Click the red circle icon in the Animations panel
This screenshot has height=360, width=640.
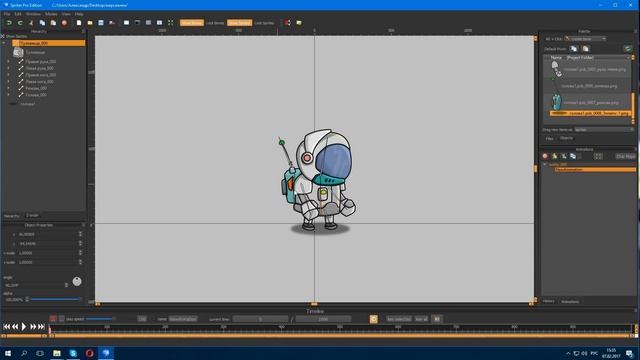pyautogui.click(x=545, y=156)
